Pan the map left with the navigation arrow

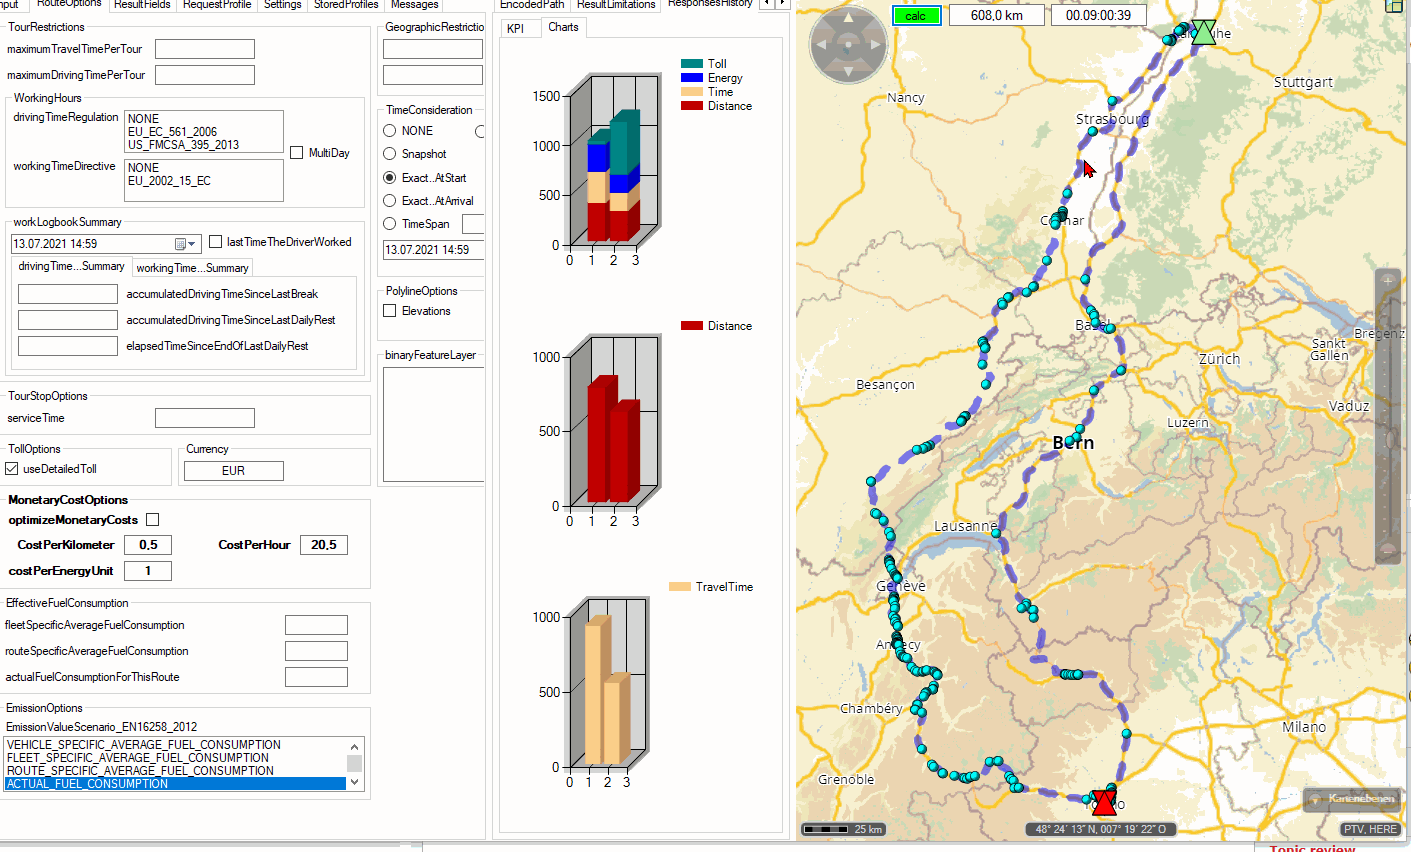820,45
